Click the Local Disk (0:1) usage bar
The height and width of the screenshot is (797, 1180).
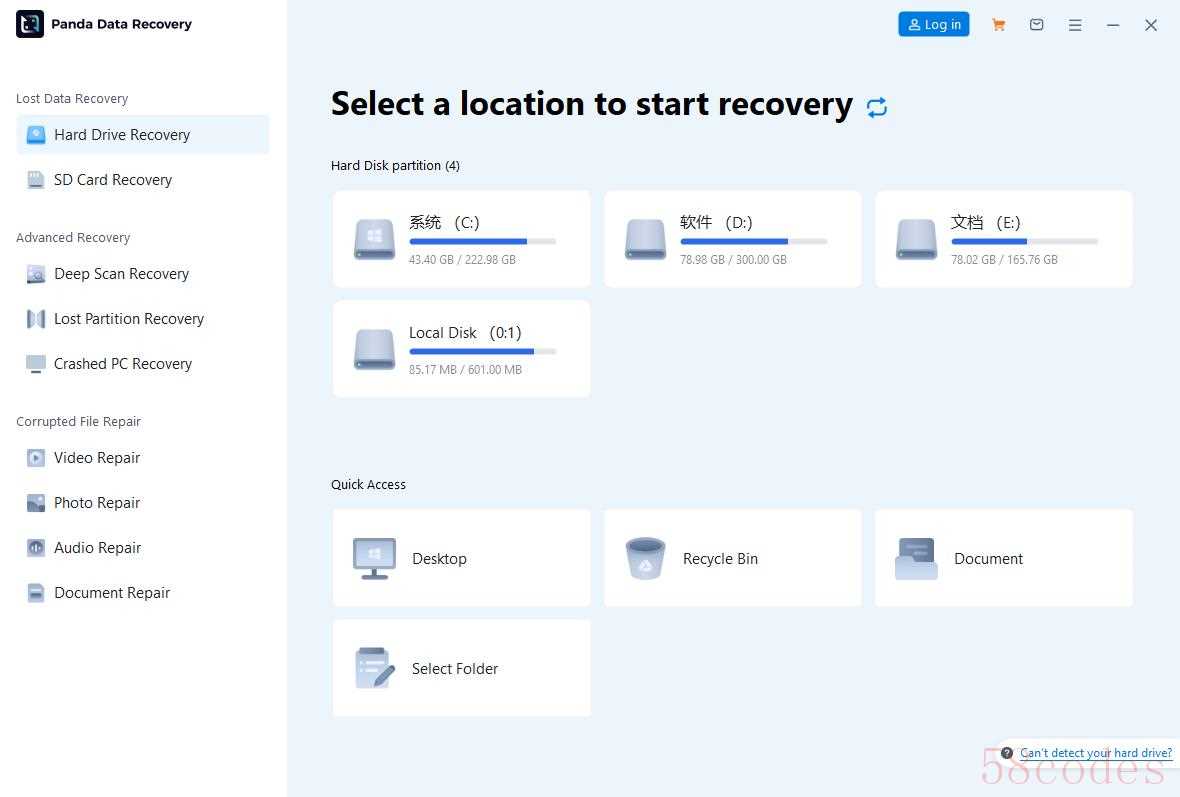pos(482,351)
